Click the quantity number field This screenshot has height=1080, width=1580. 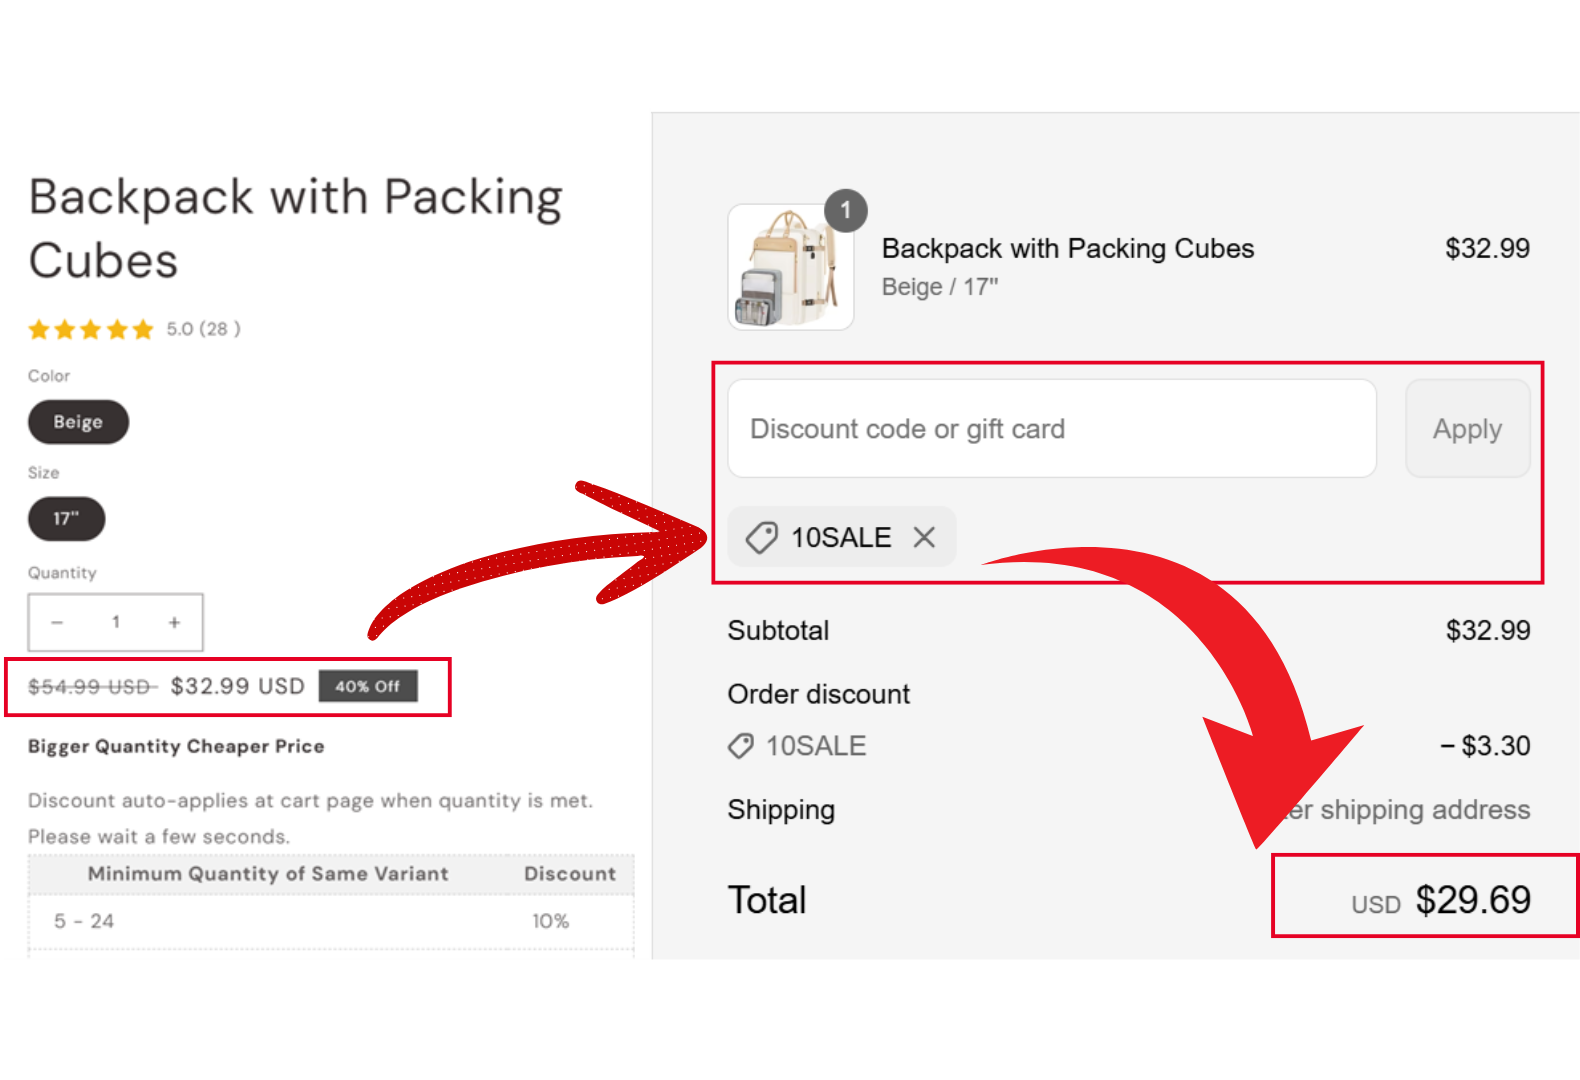pyautogui.click(x=116, y=622)
